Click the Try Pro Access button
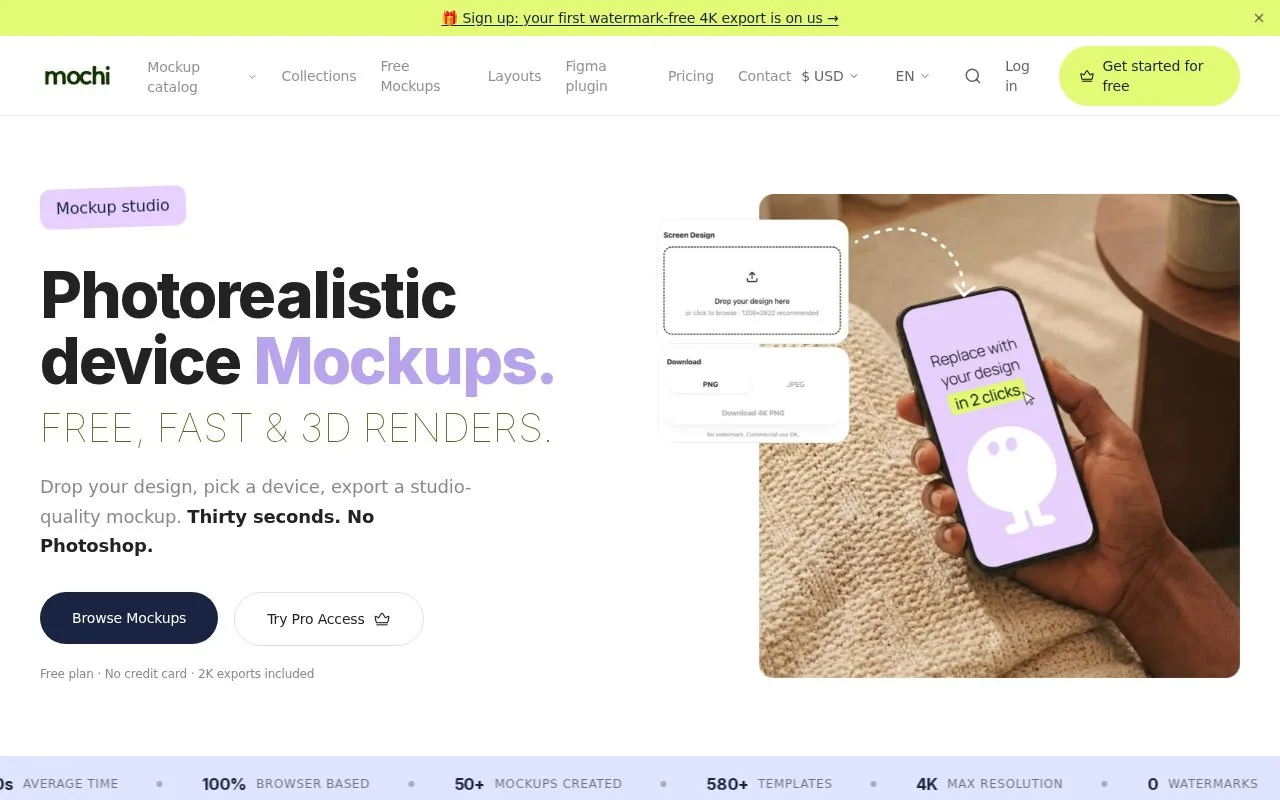This screenshot has width=1280, height=800. point(329,619)
